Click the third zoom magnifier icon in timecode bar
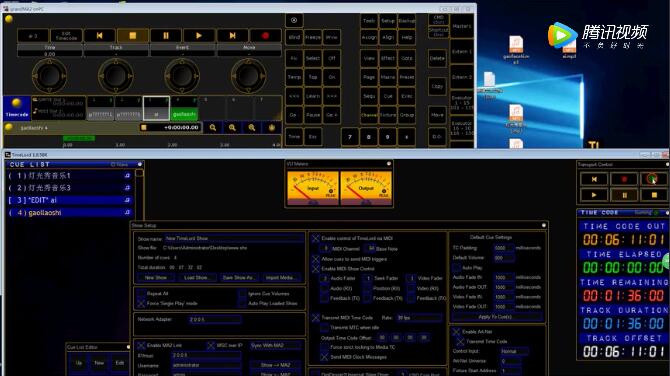The image size is (670, 376). coord(252,127)
